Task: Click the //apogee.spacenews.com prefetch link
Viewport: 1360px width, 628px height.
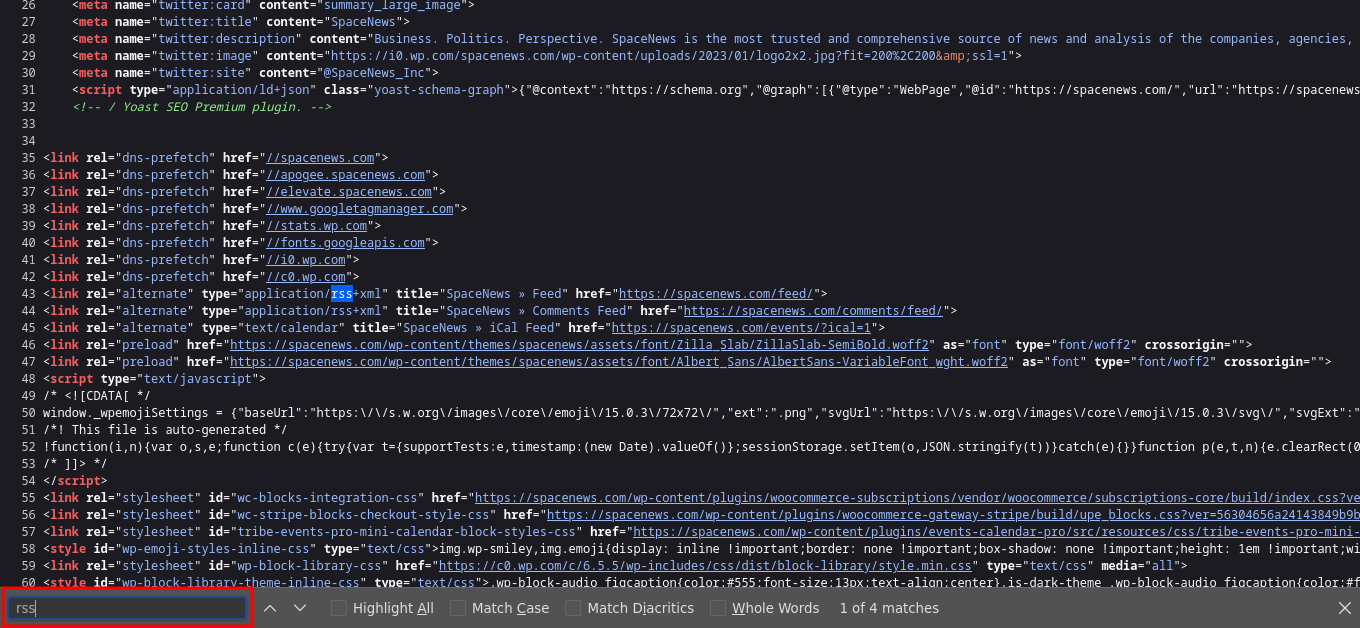Action: coord(345,175)
